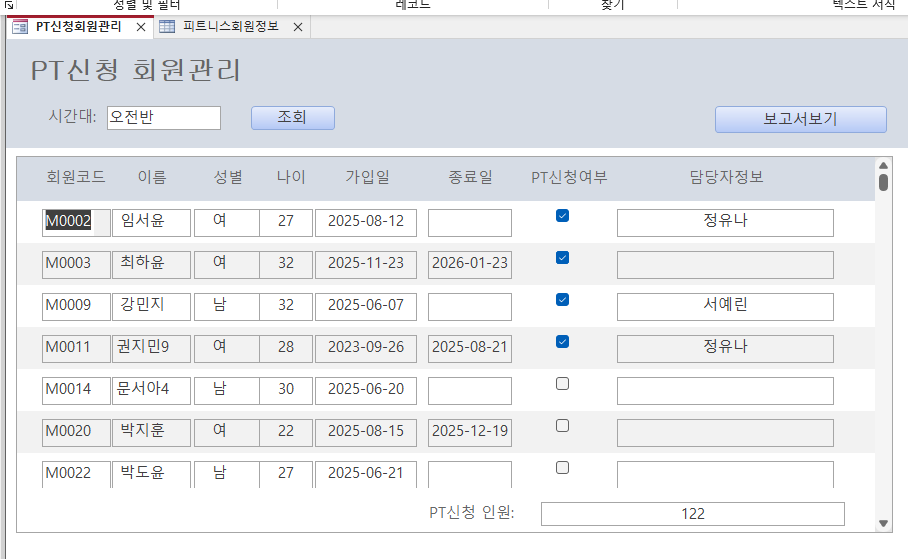Click the vertical scrollbar thumb of the list

tap(883, 182)
